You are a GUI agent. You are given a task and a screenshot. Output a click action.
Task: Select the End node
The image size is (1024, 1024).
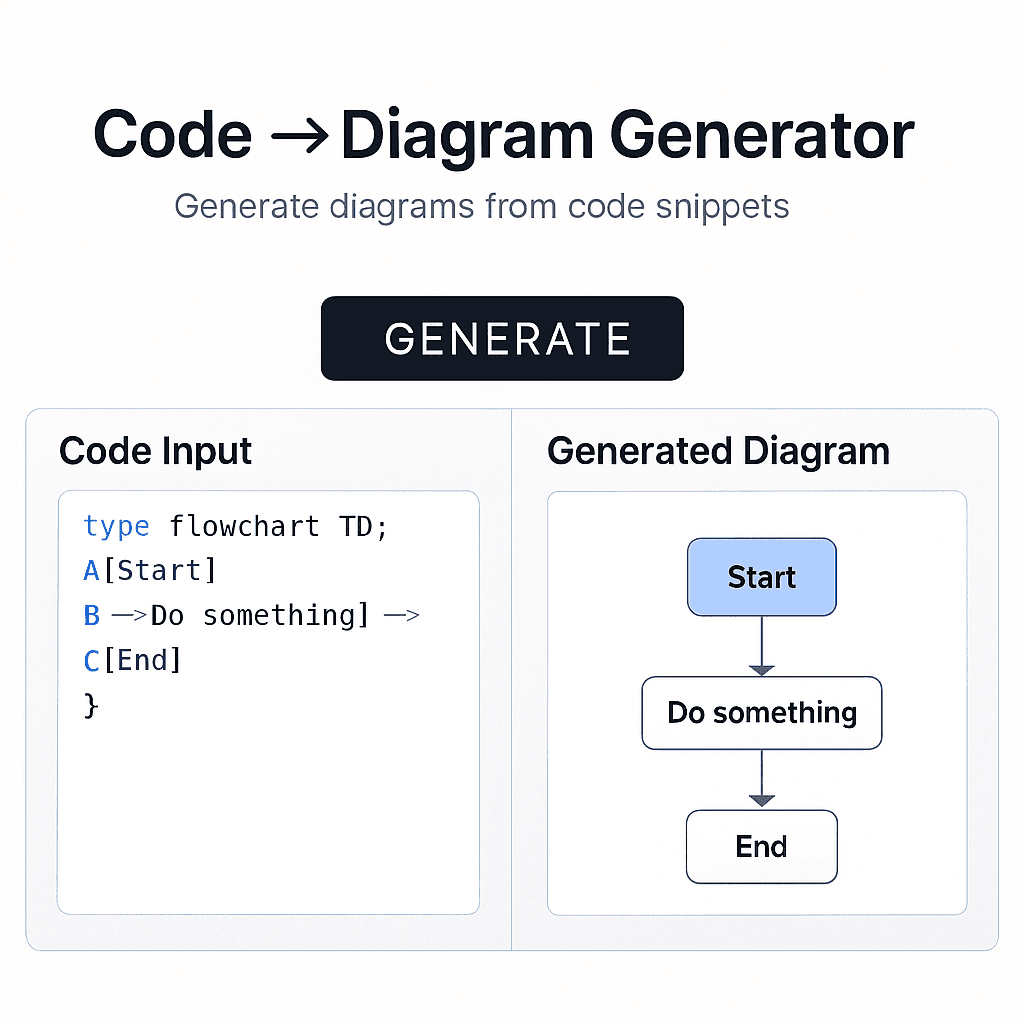(761, 846)
